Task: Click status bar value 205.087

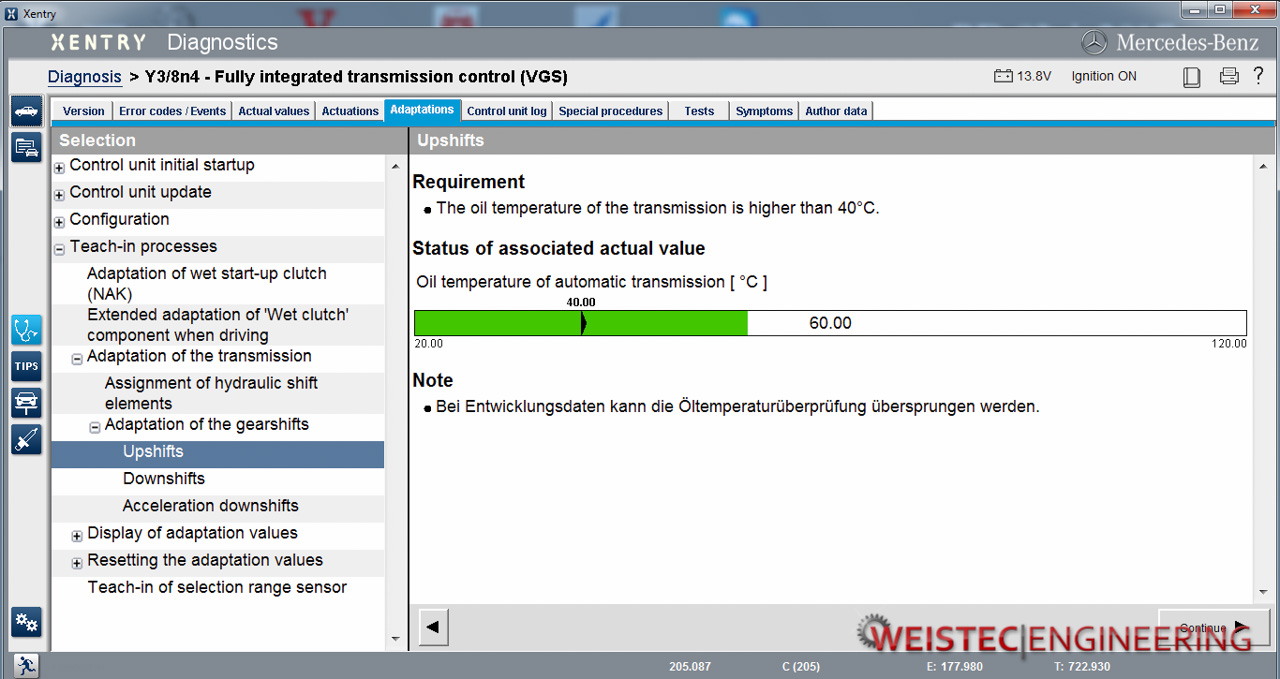Action: point(690,667)
